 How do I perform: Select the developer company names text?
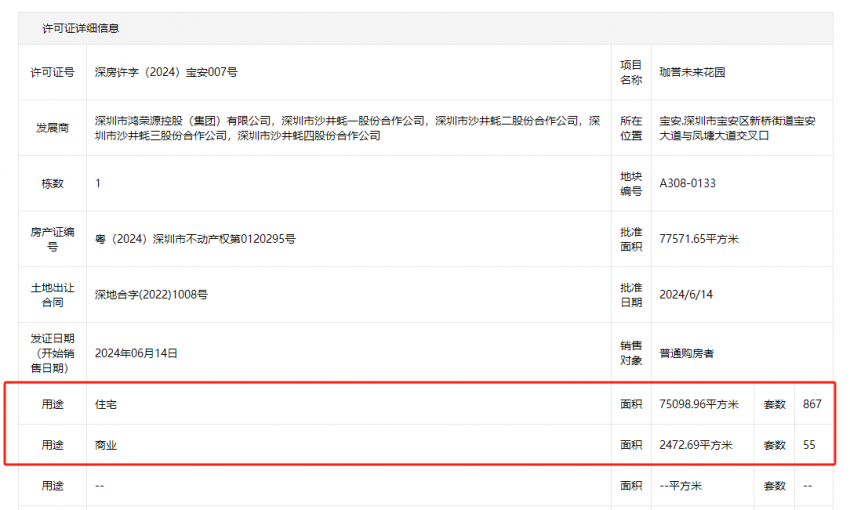click(347, 128)
